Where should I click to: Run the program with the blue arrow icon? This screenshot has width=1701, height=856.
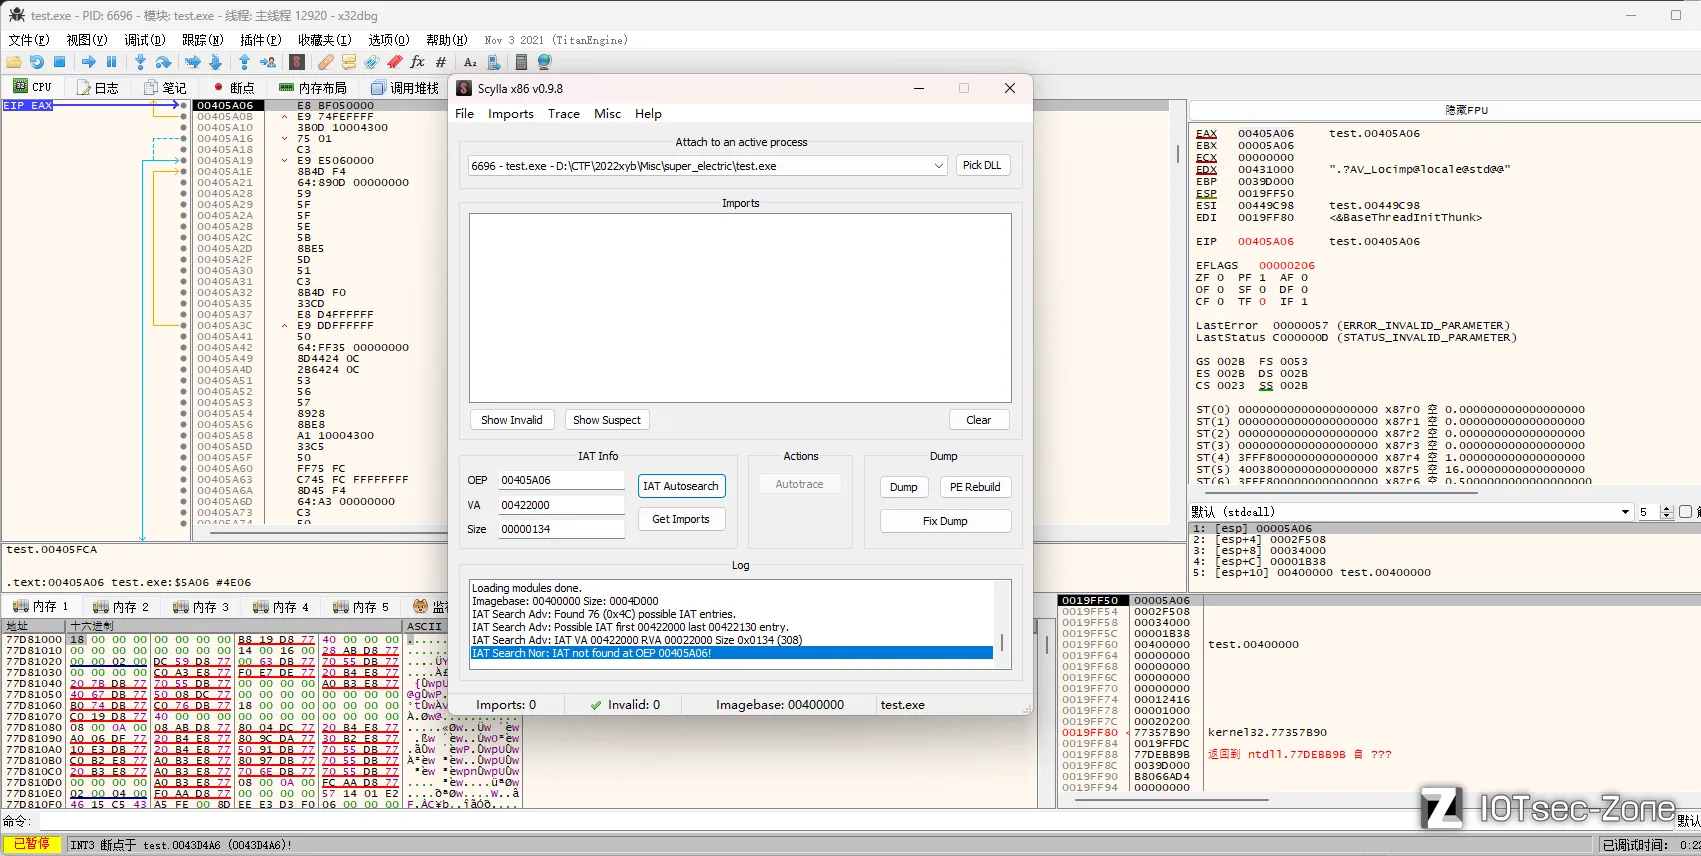(89, 62)
